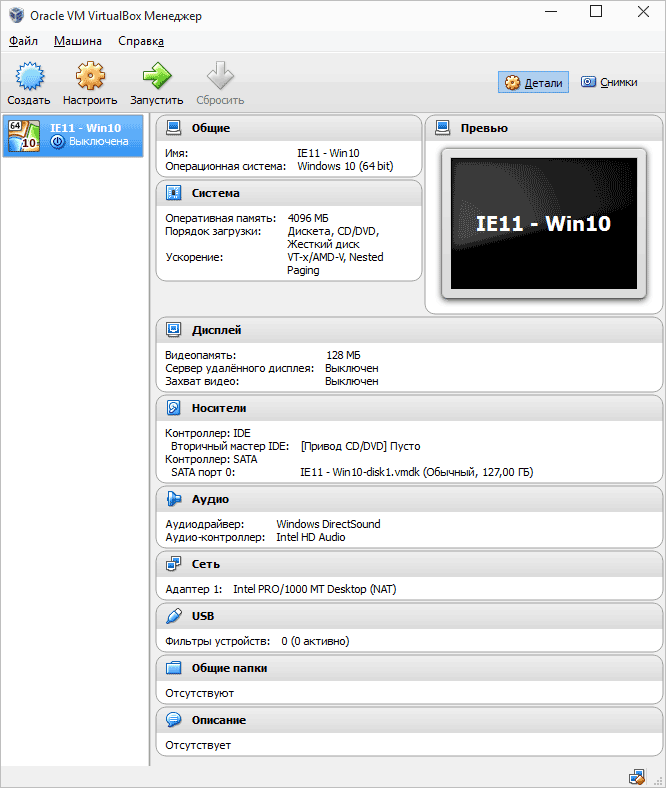This screenshot has width=666, height=788.
Task: Click the Дисплей section icon
Action: (x=173, y=330)
